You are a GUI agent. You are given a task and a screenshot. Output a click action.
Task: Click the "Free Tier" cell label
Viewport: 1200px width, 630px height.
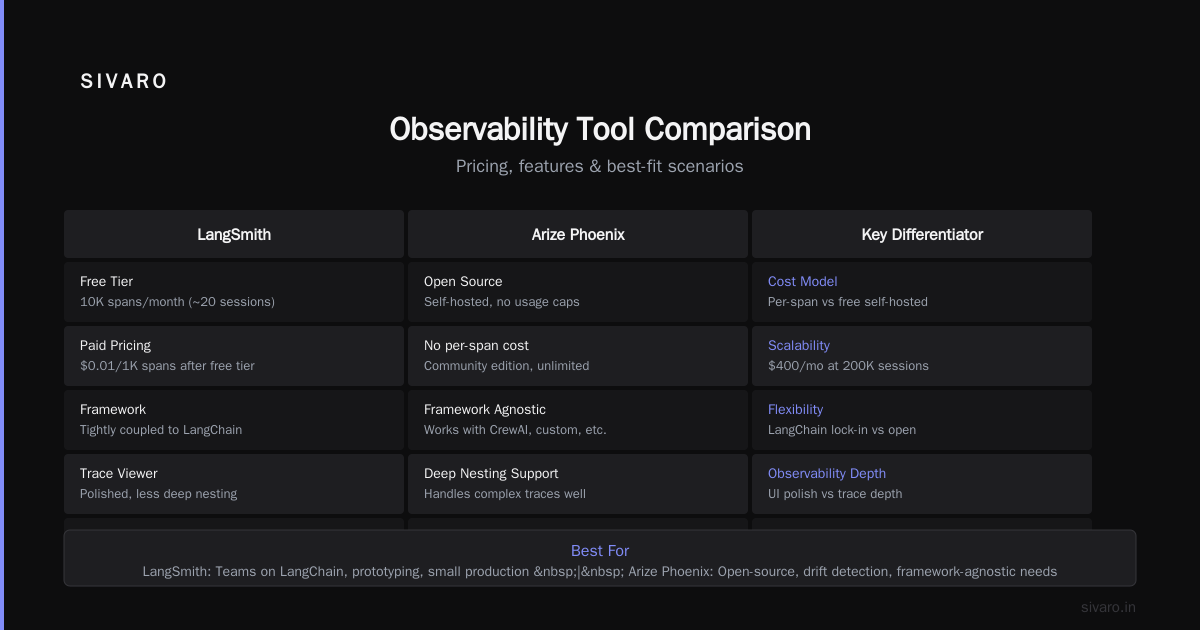click(x=106, y=282)
